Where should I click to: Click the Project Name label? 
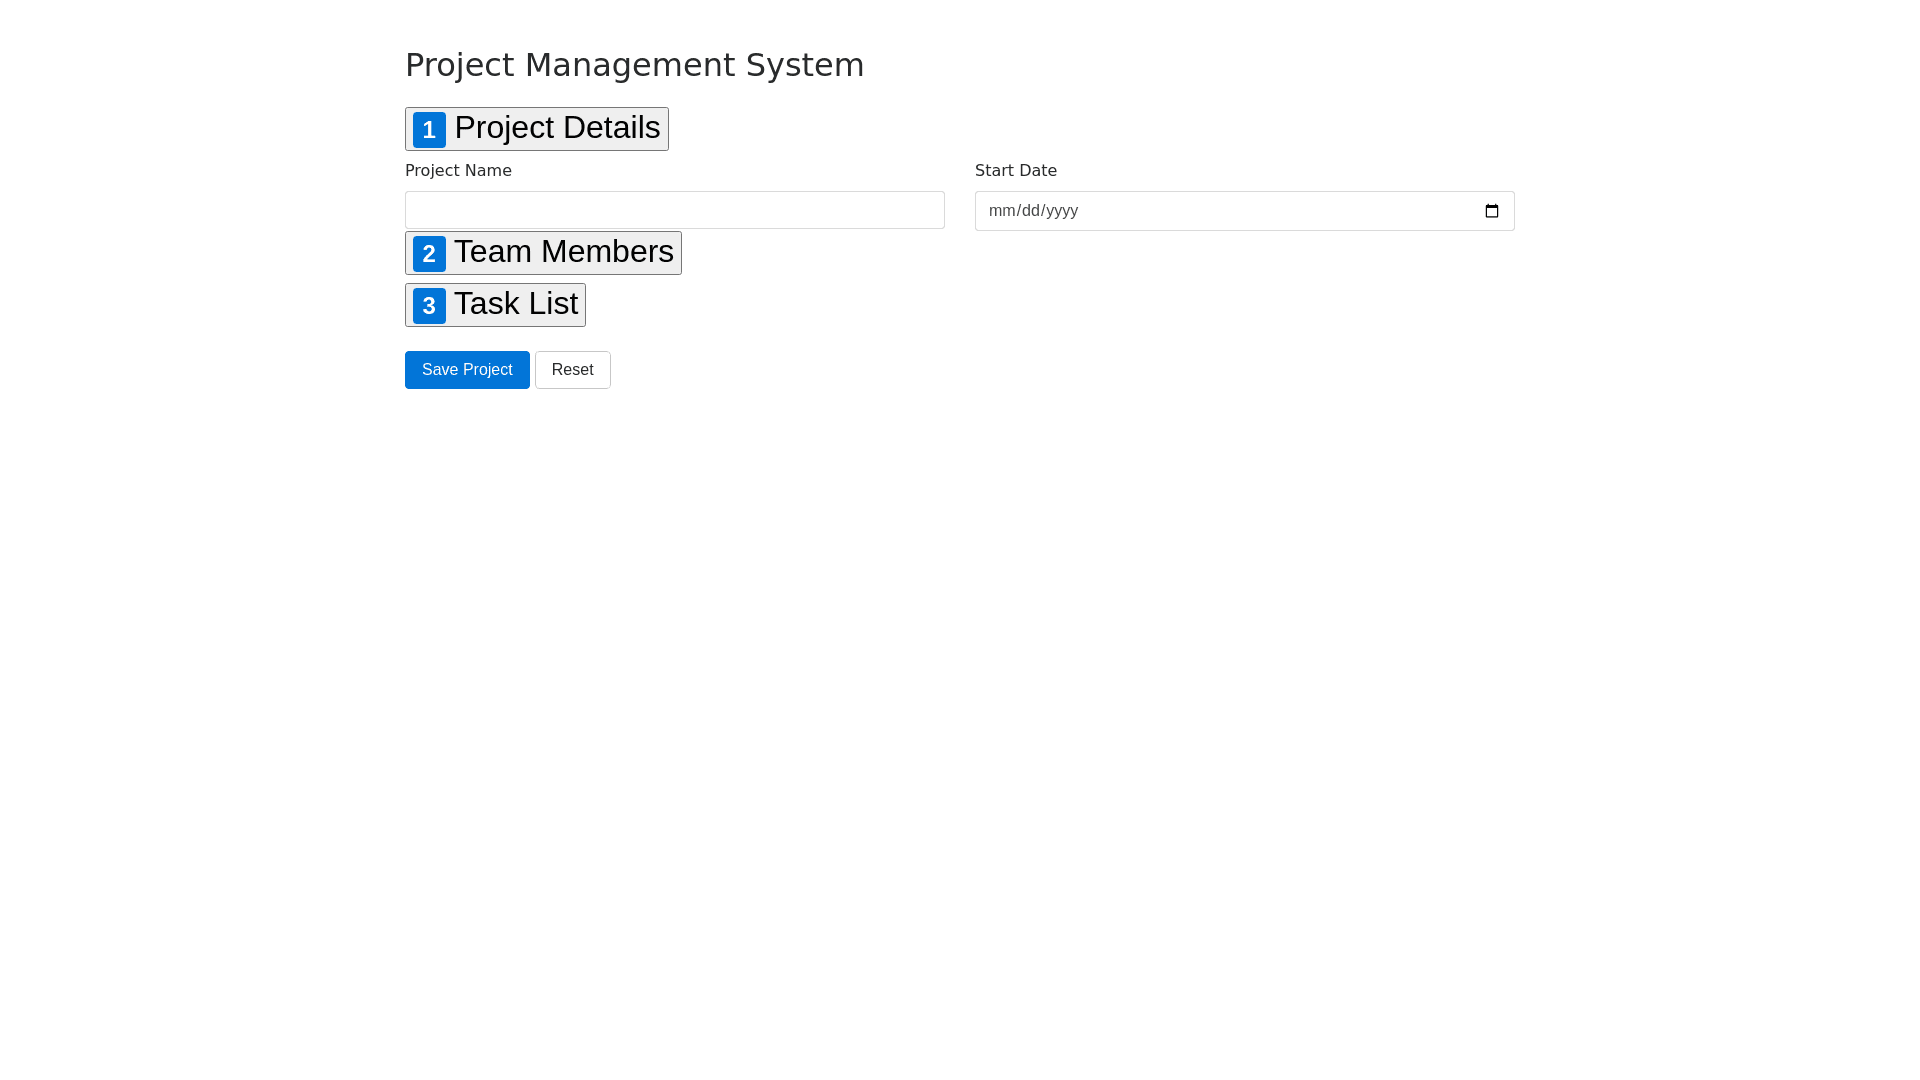click(x=458, y=170)
